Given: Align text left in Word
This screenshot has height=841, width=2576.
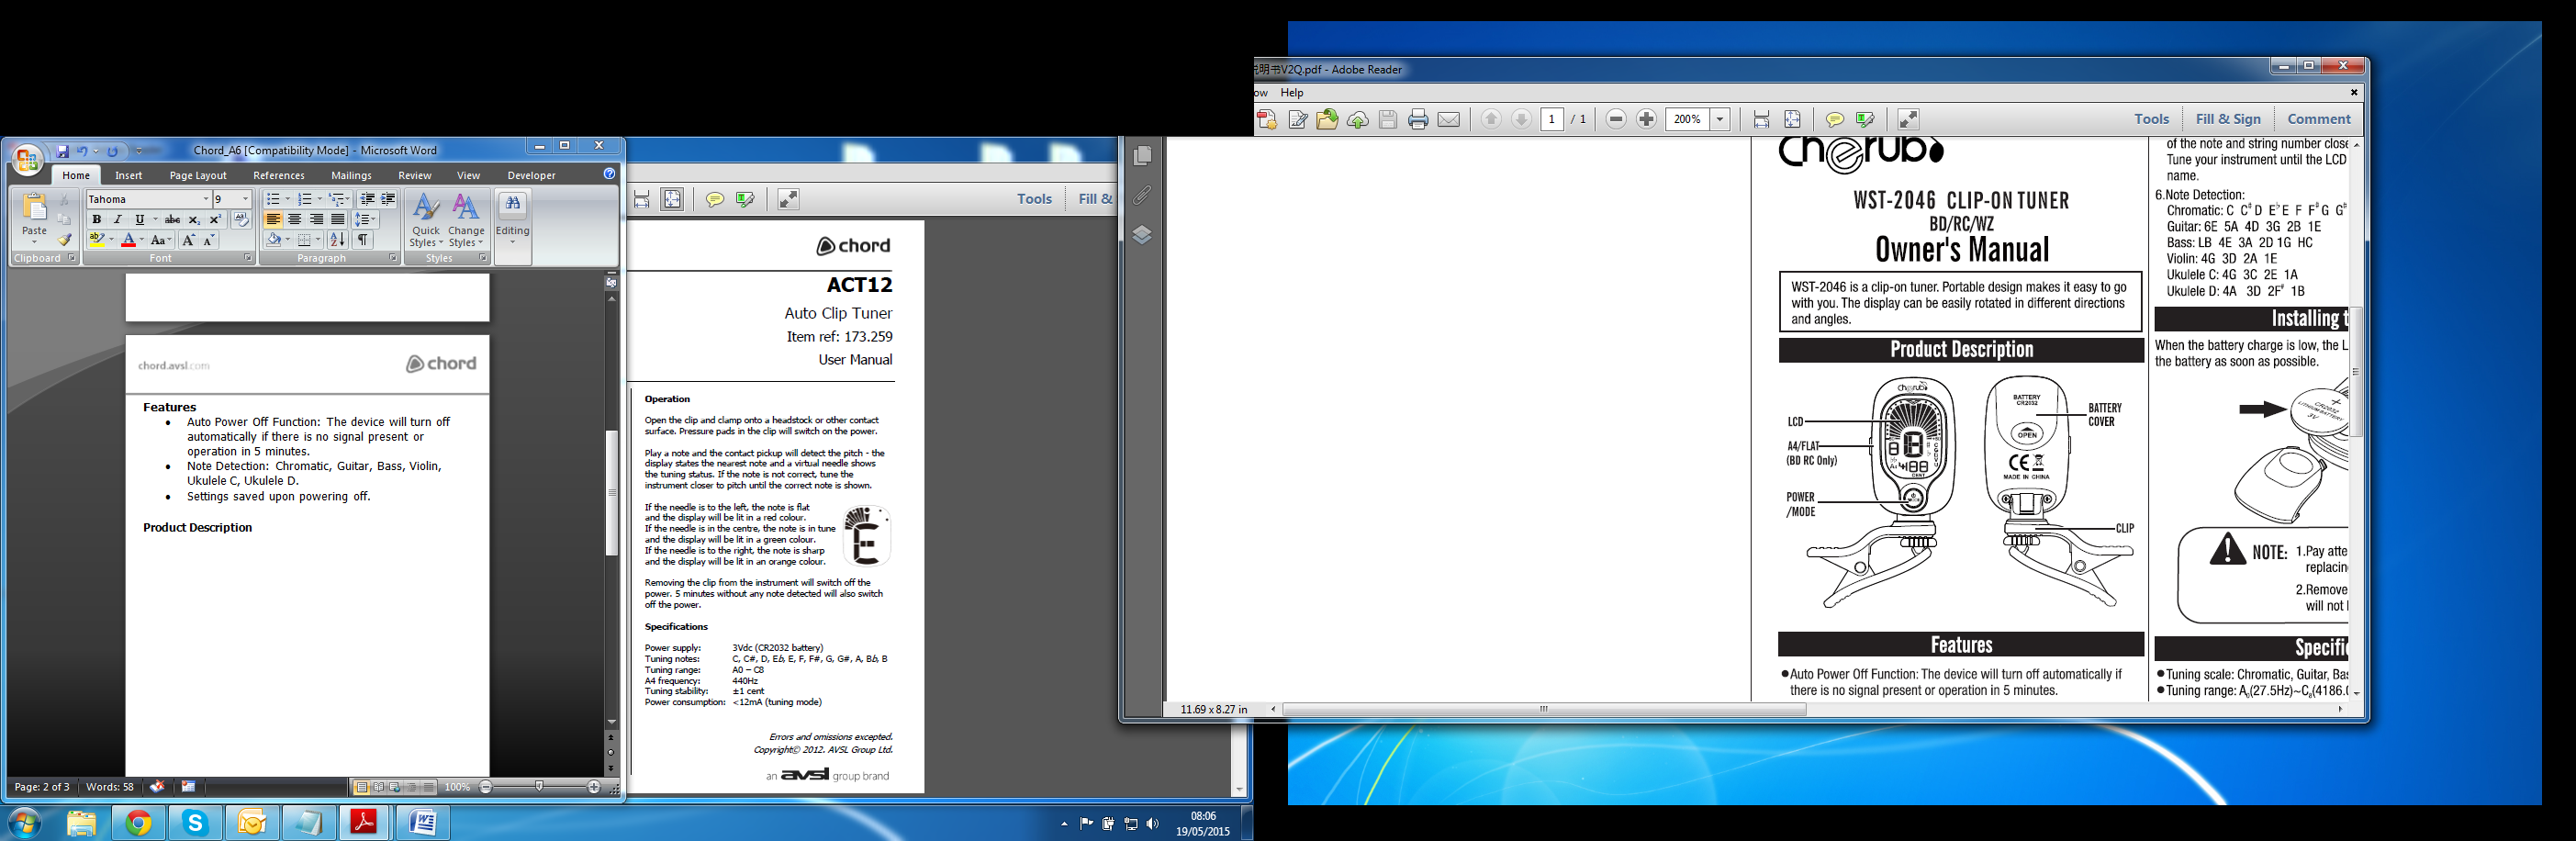Looking at the screenshot, I should pyautogui.click(x=273, y=220).
